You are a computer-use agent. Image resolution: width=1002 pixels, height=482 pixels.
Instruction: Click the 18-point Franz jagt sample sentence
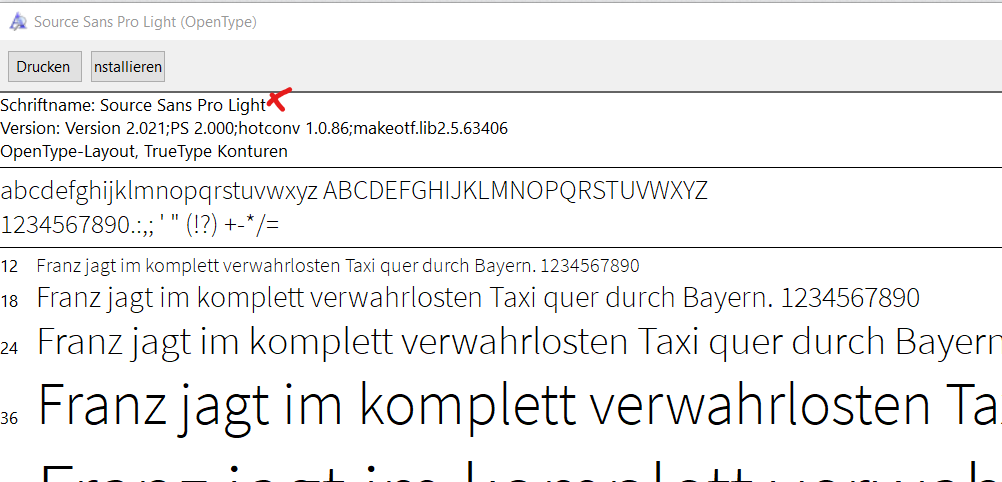point(478,298)
